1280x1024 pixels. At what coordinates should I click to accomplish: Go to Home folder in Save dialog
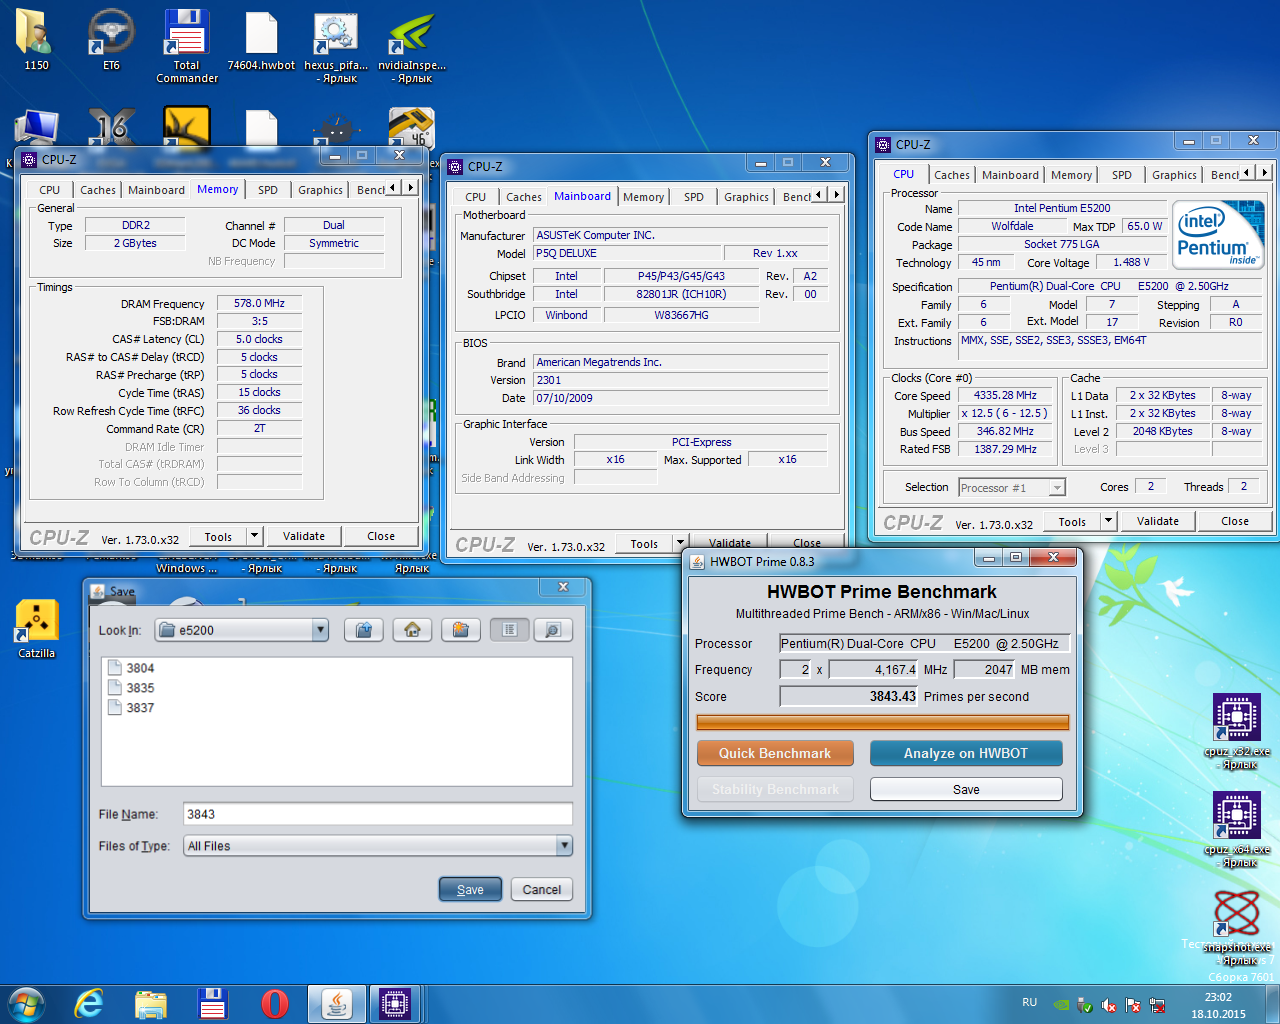(x=412, y=630)
